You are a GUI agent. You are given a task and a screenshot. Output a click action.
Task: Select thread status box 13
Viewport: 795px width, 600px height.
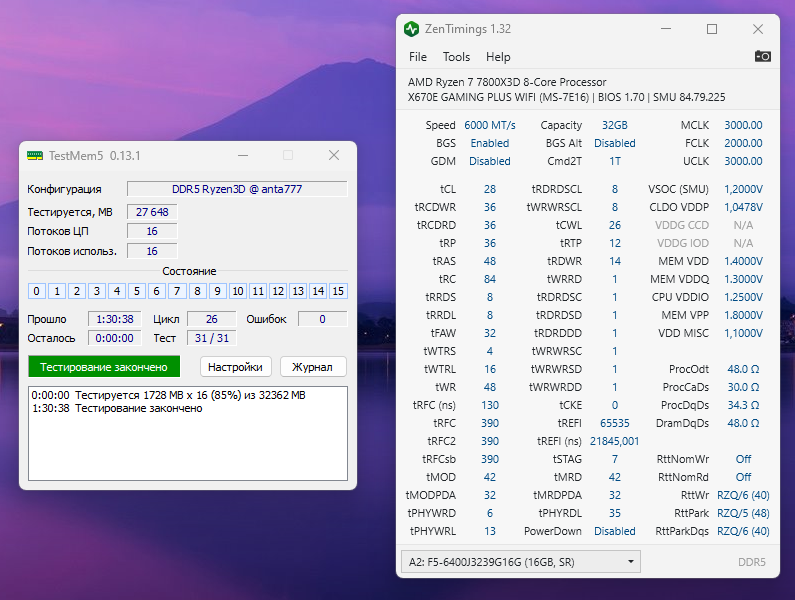(x=298, y=291)
